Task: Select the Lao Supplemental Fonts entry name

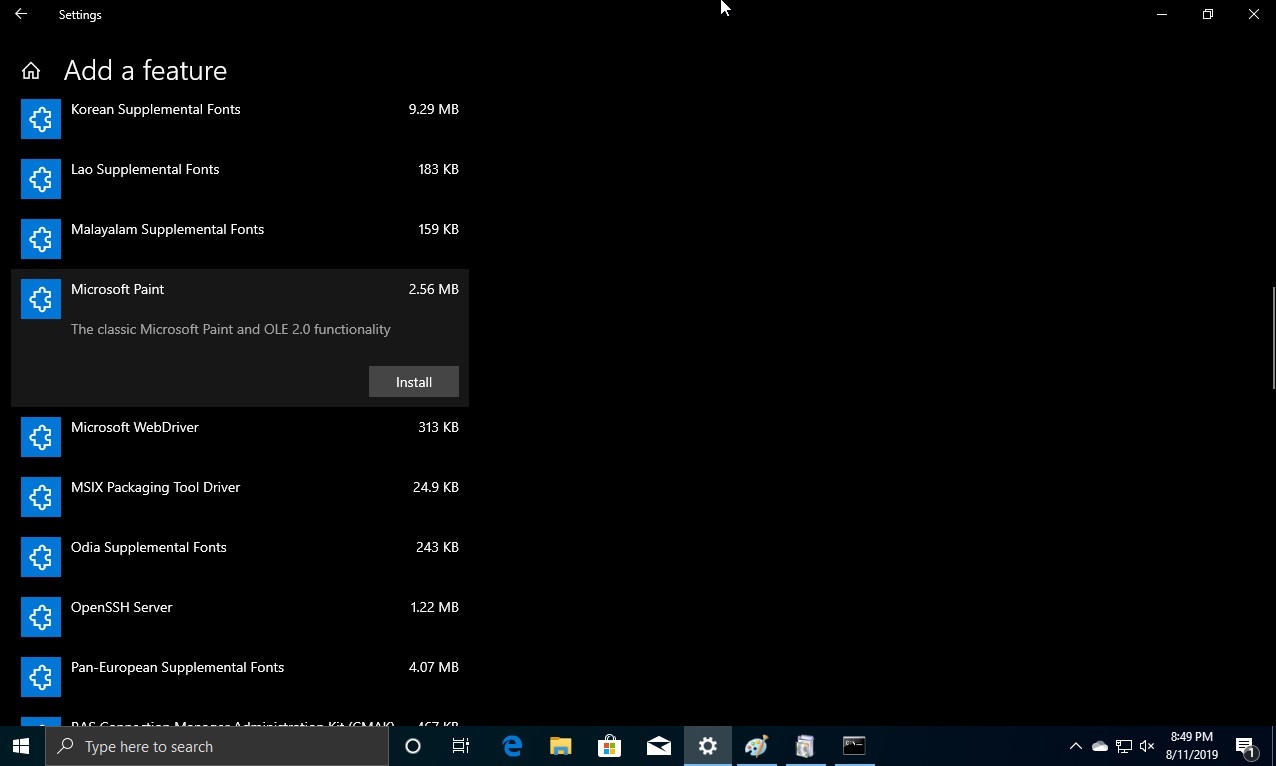Action: pyautogui.click(x=145, y=169)
